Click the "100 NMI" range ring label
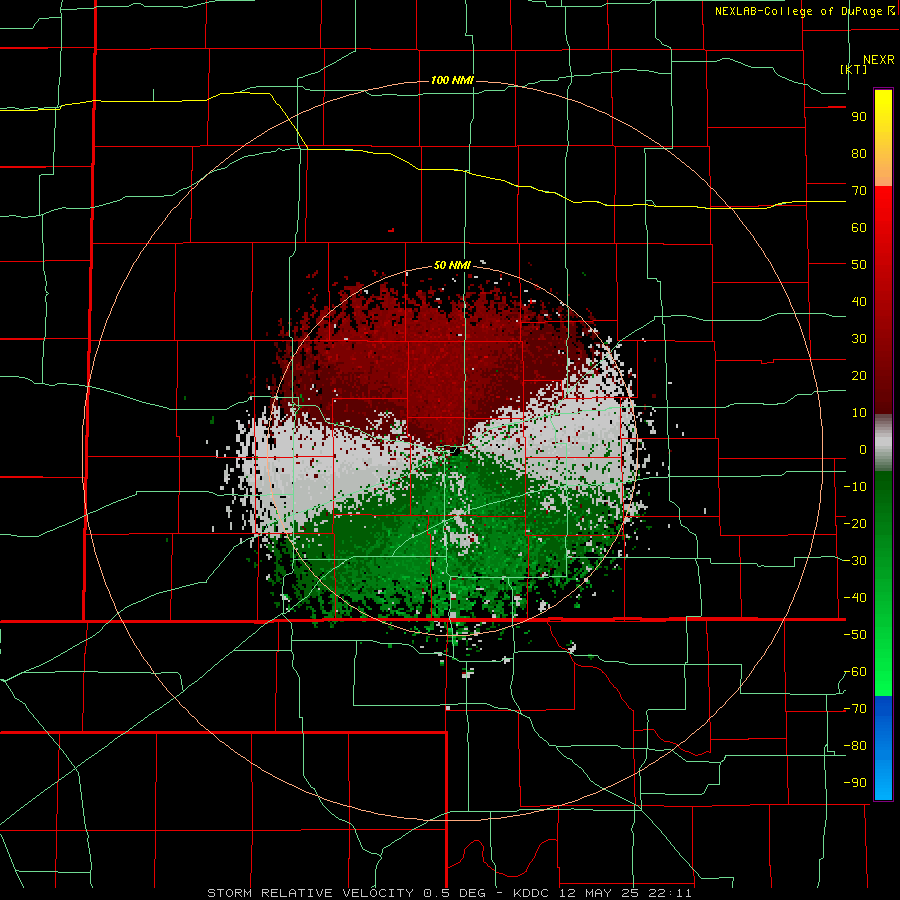The image size is (900, 900). [452, 80]
